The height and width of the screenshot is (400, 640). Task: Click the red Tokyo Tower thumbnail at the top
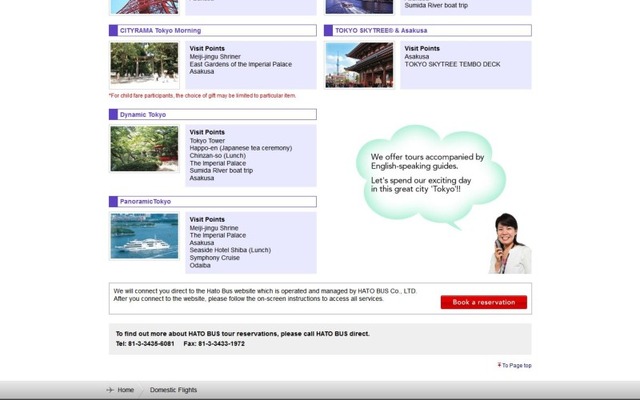tap(144, 7)
